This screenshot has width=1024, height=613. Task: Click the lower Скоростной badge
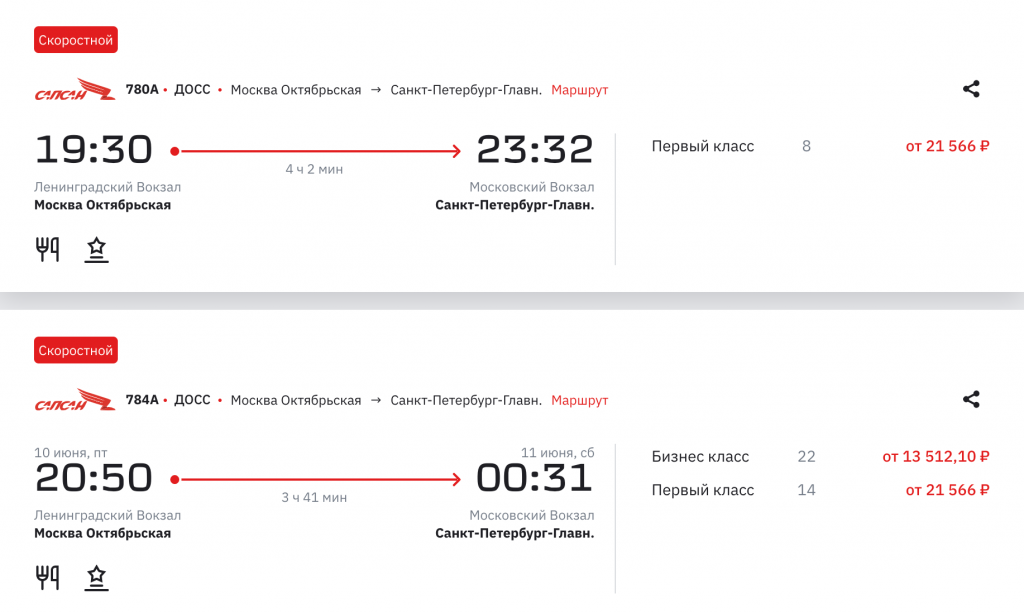(76, 350)
